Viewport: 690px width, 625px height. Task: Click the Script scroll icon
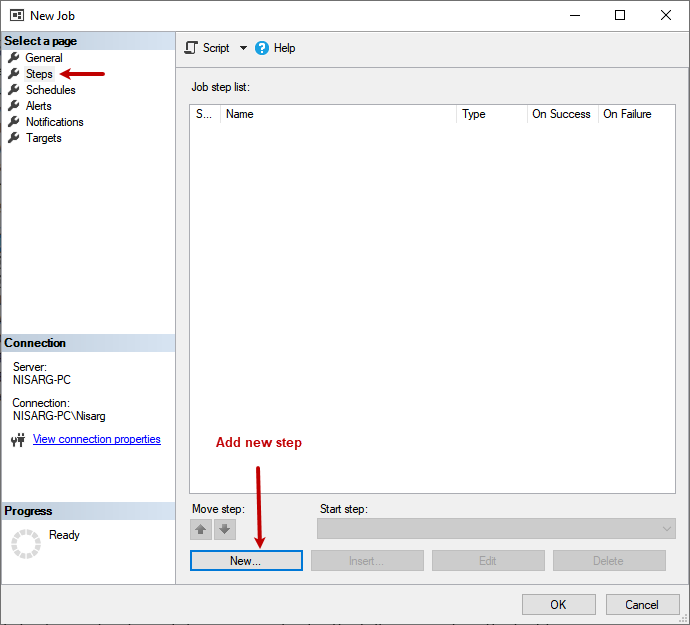tap(191, 48)
